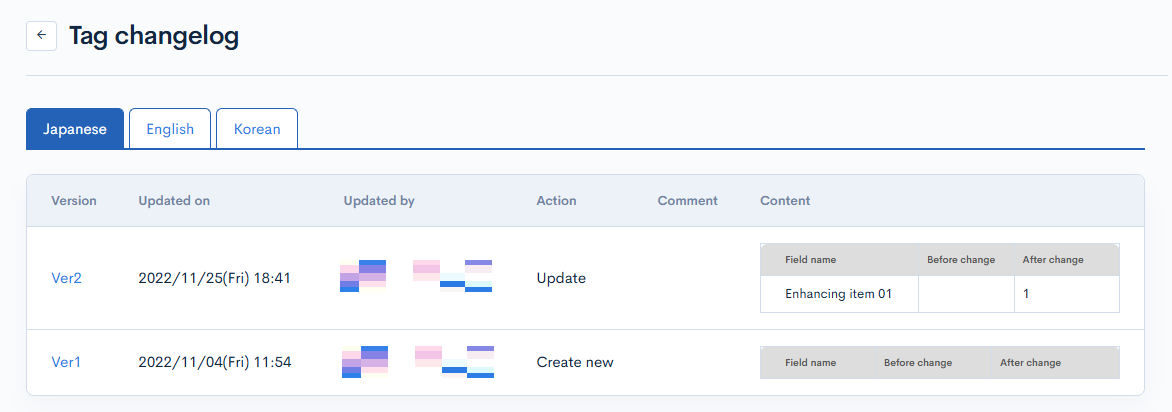
Task: Open the Ver1 version link
Action: 66,362
